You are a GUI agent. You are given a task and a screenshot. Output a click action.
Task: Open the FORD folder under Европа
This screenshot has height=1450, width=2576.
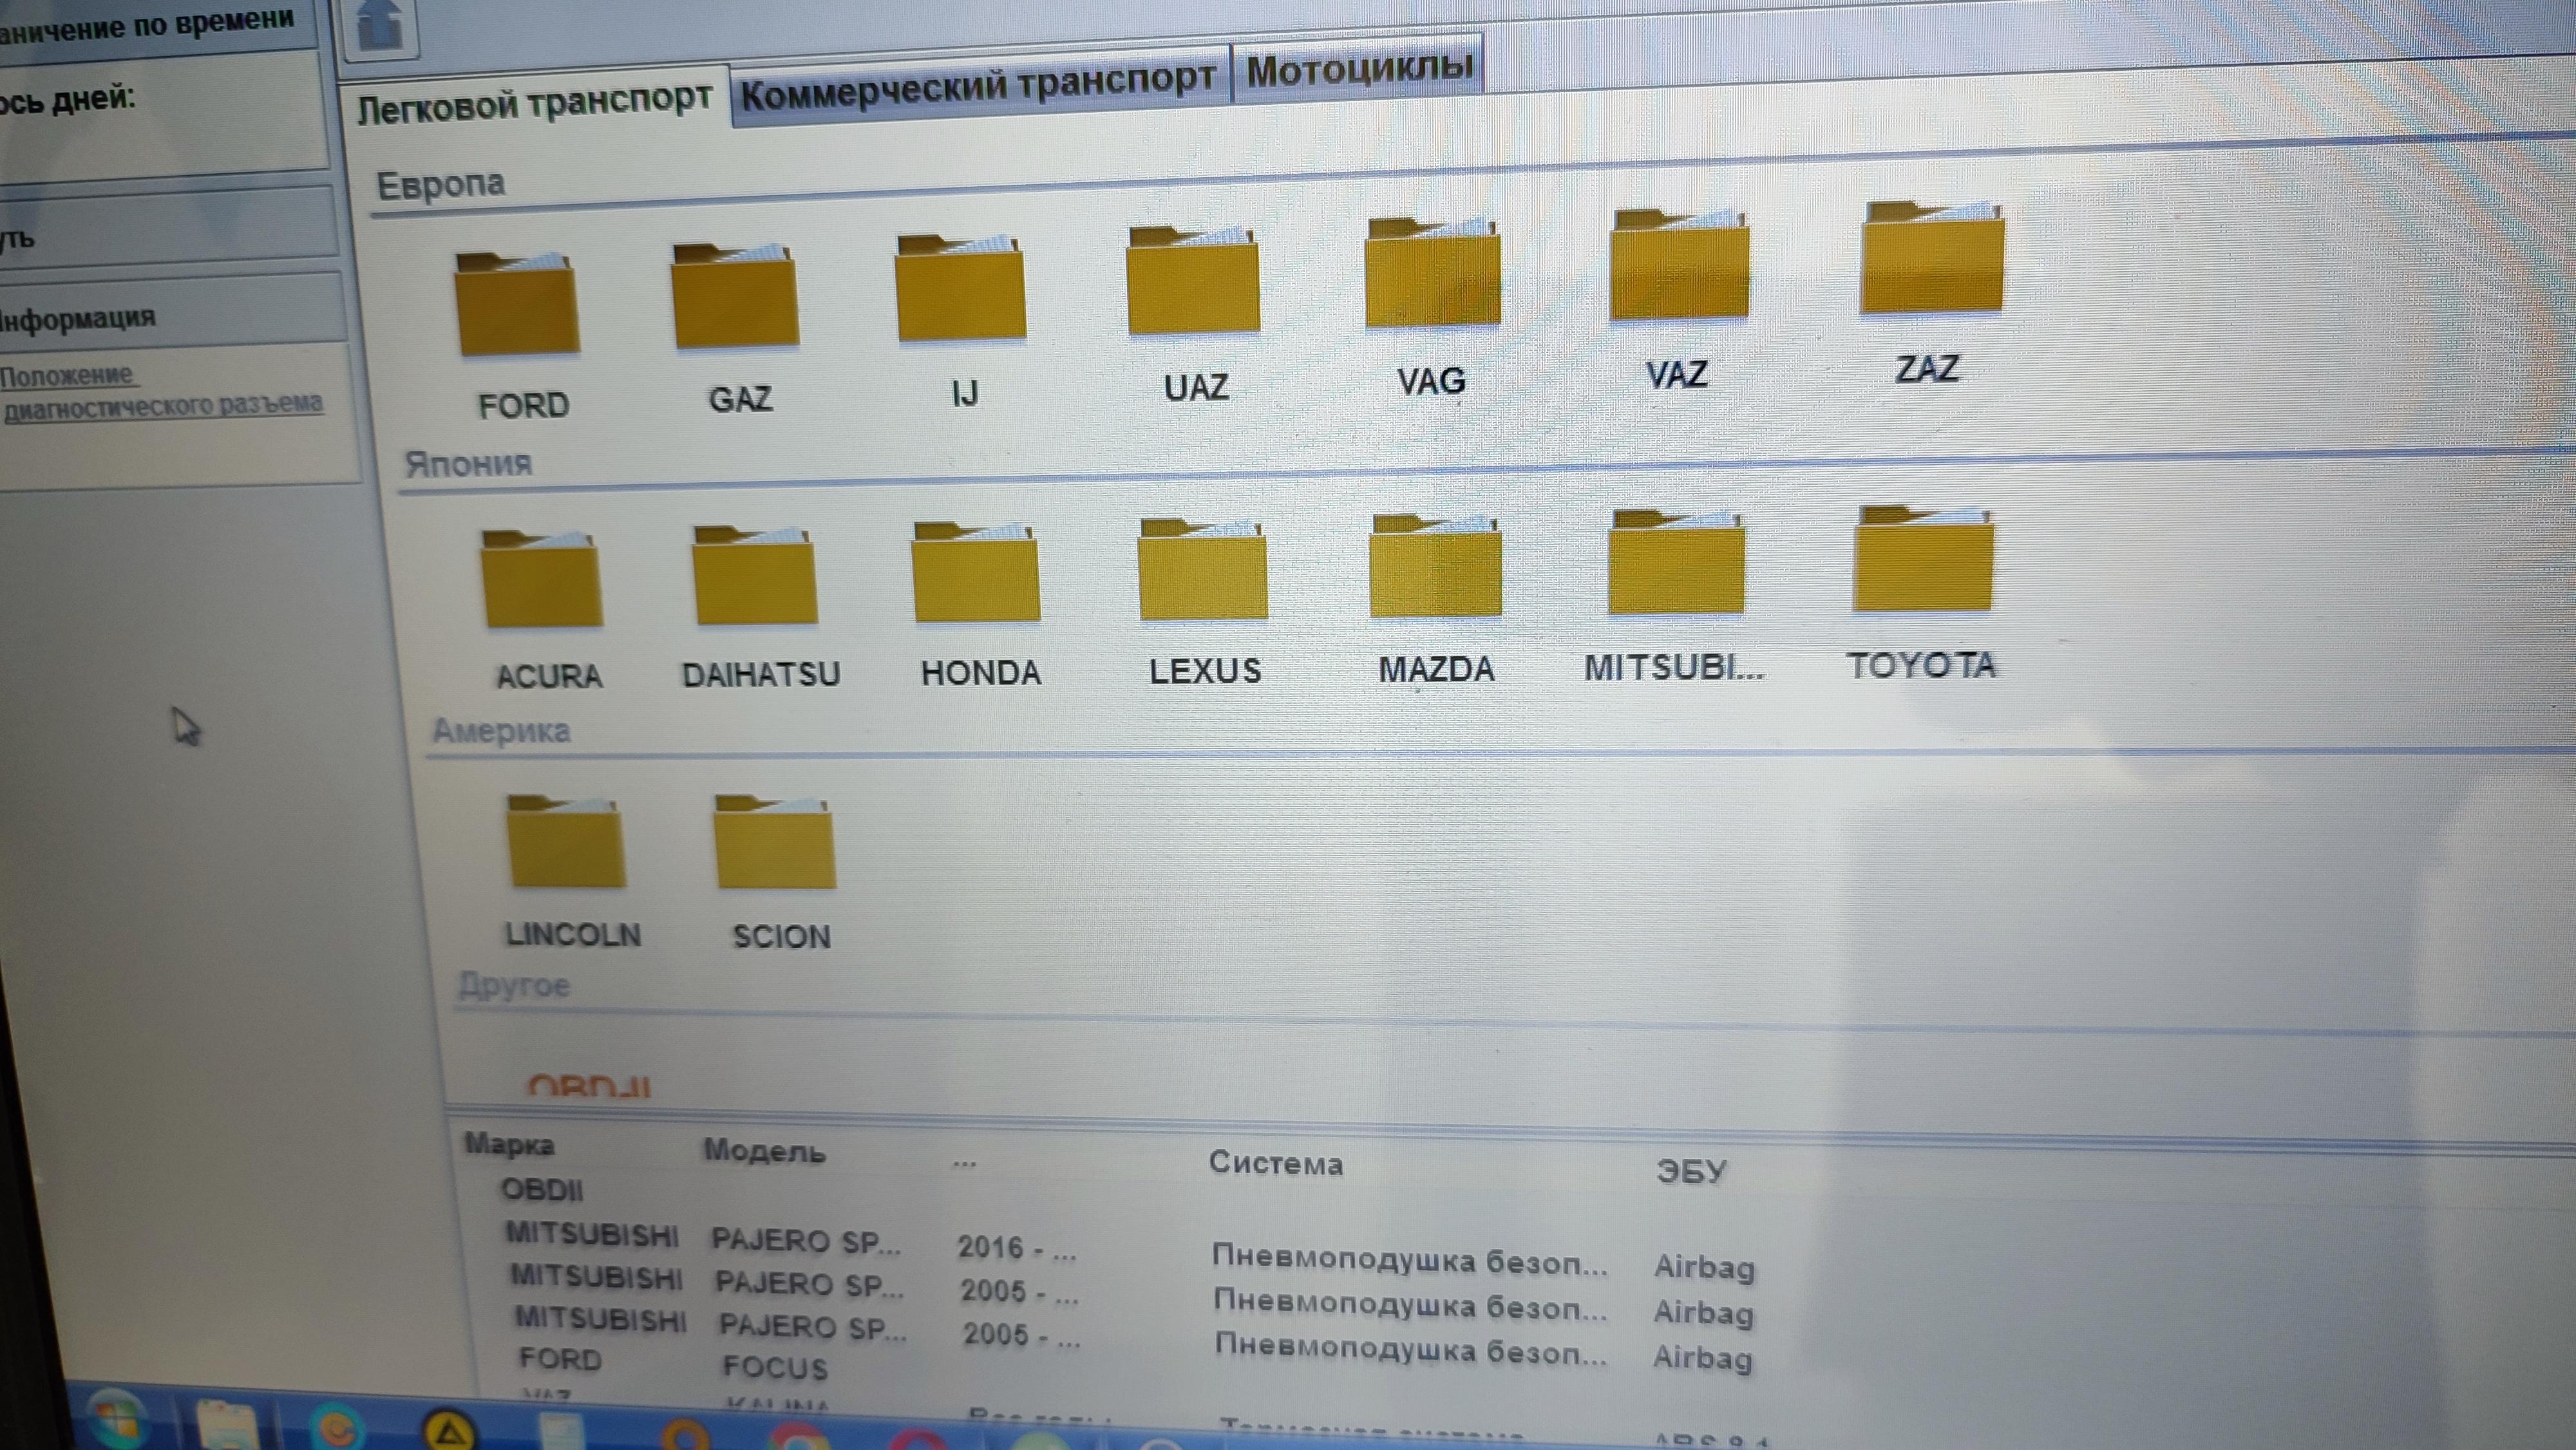(x=518, y=305)
